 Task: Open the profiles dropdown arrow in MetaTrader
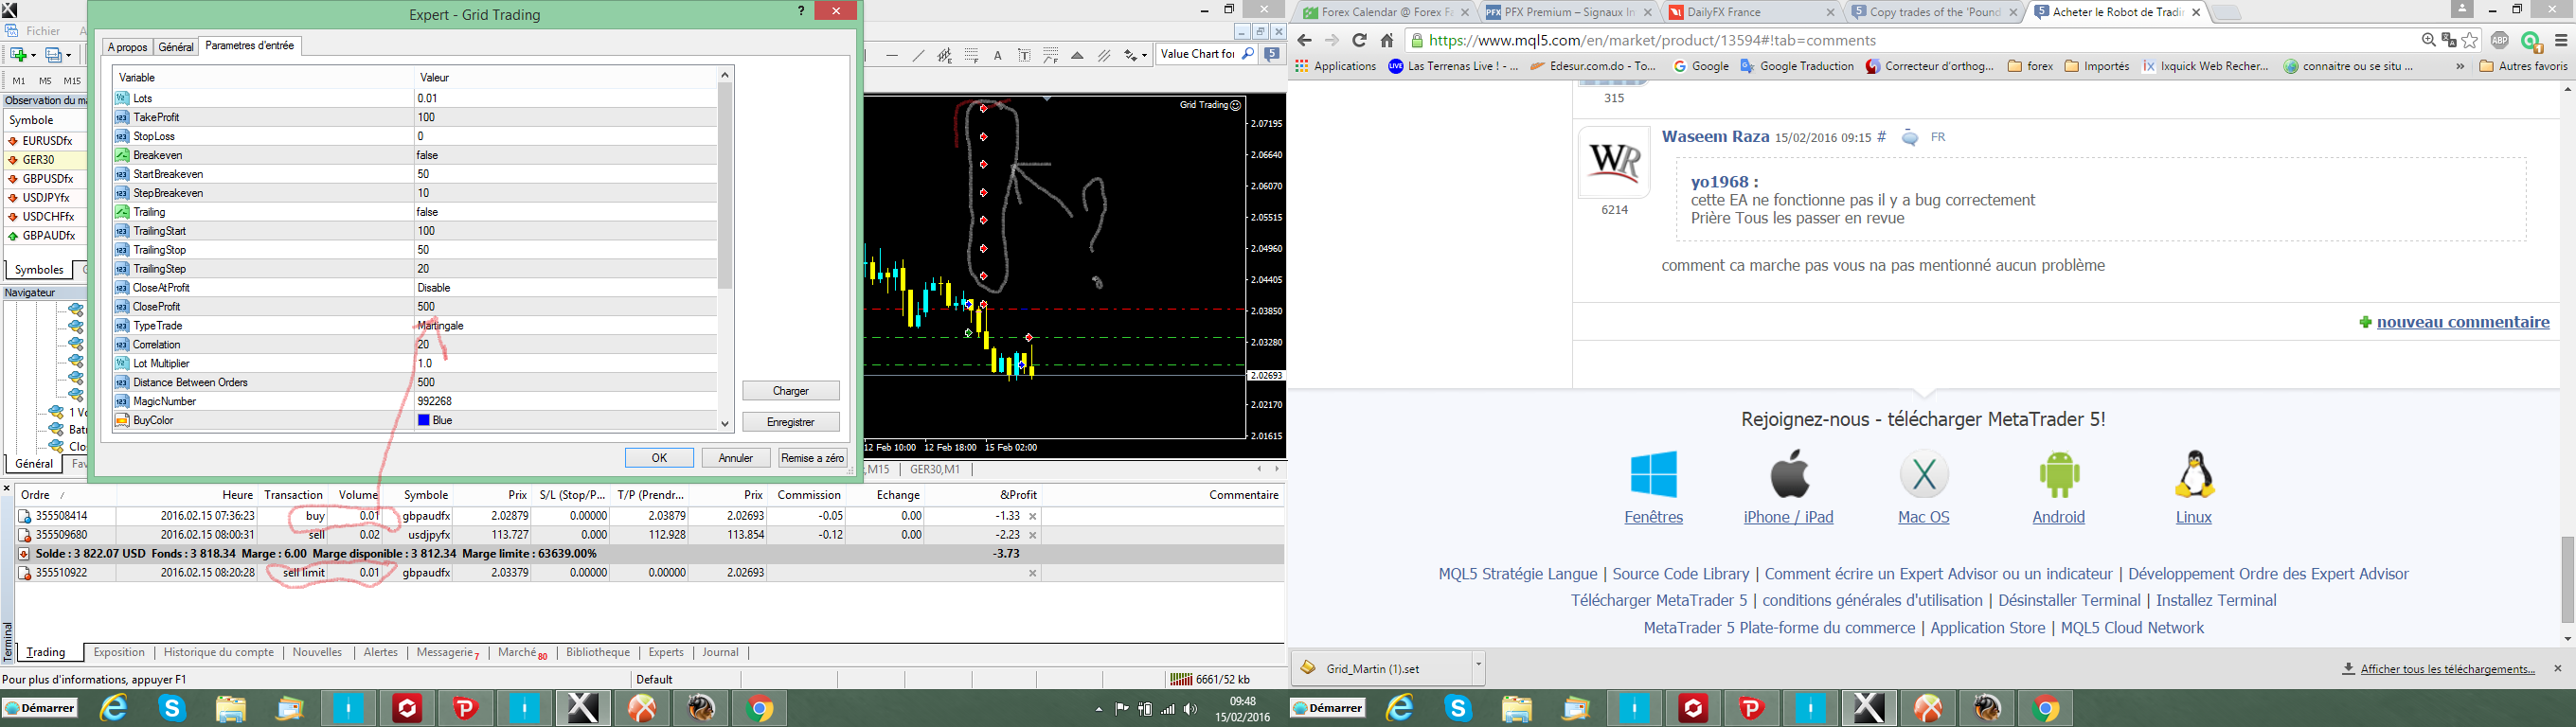tap(70, 55)
